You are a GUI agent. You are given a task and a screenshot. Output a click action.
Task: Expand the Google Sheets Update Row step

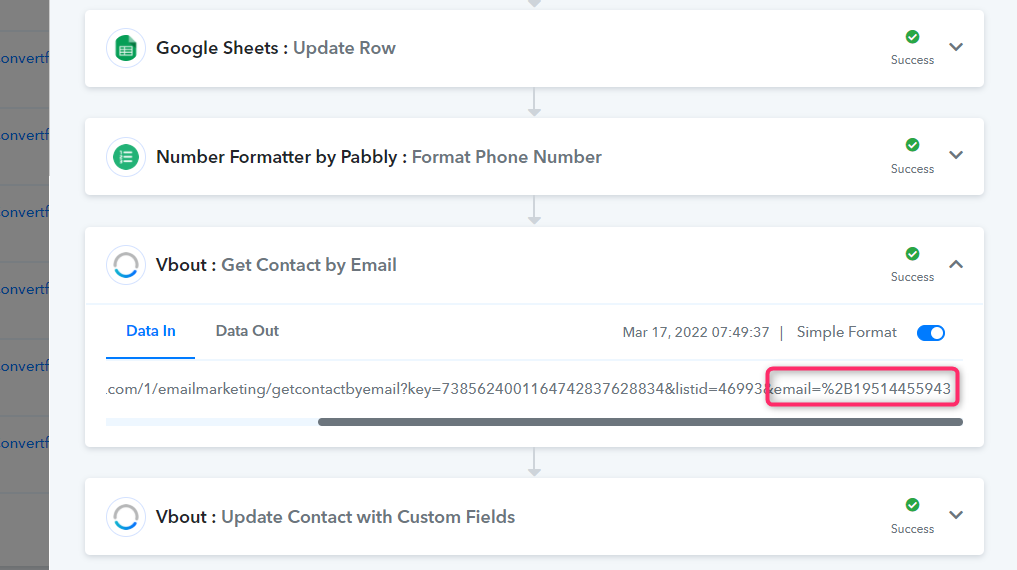pyautogui.click(x=955, y=47)
